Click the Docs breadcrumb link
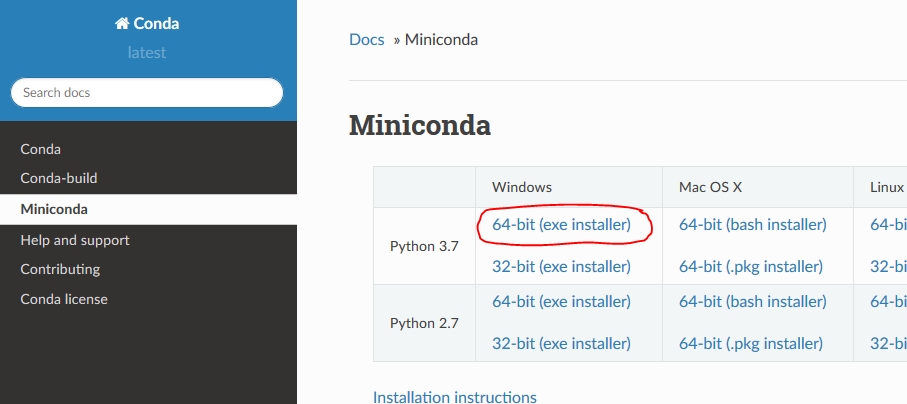Image resolution: width=907 pixels, height=404 pixels. 367,40
